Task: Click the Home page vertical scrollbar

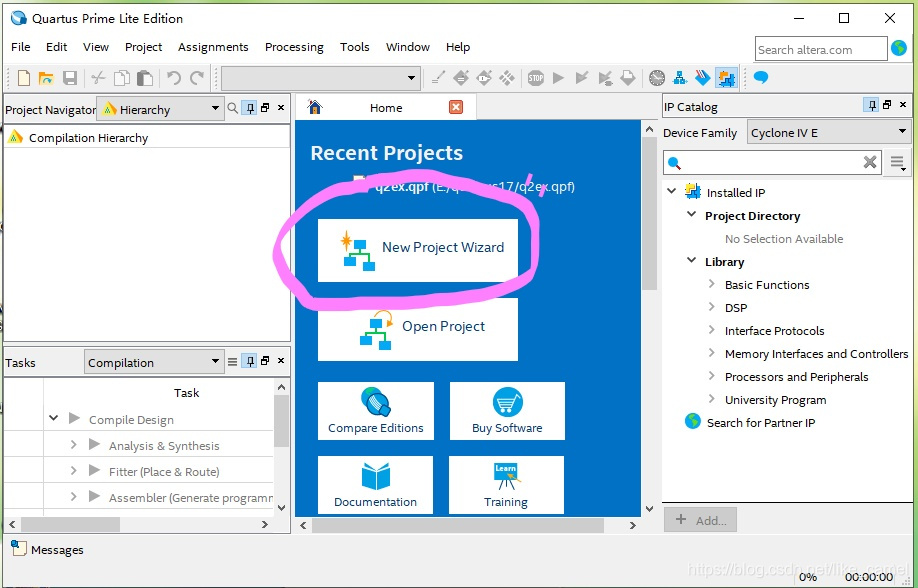Action: (649, 214)
